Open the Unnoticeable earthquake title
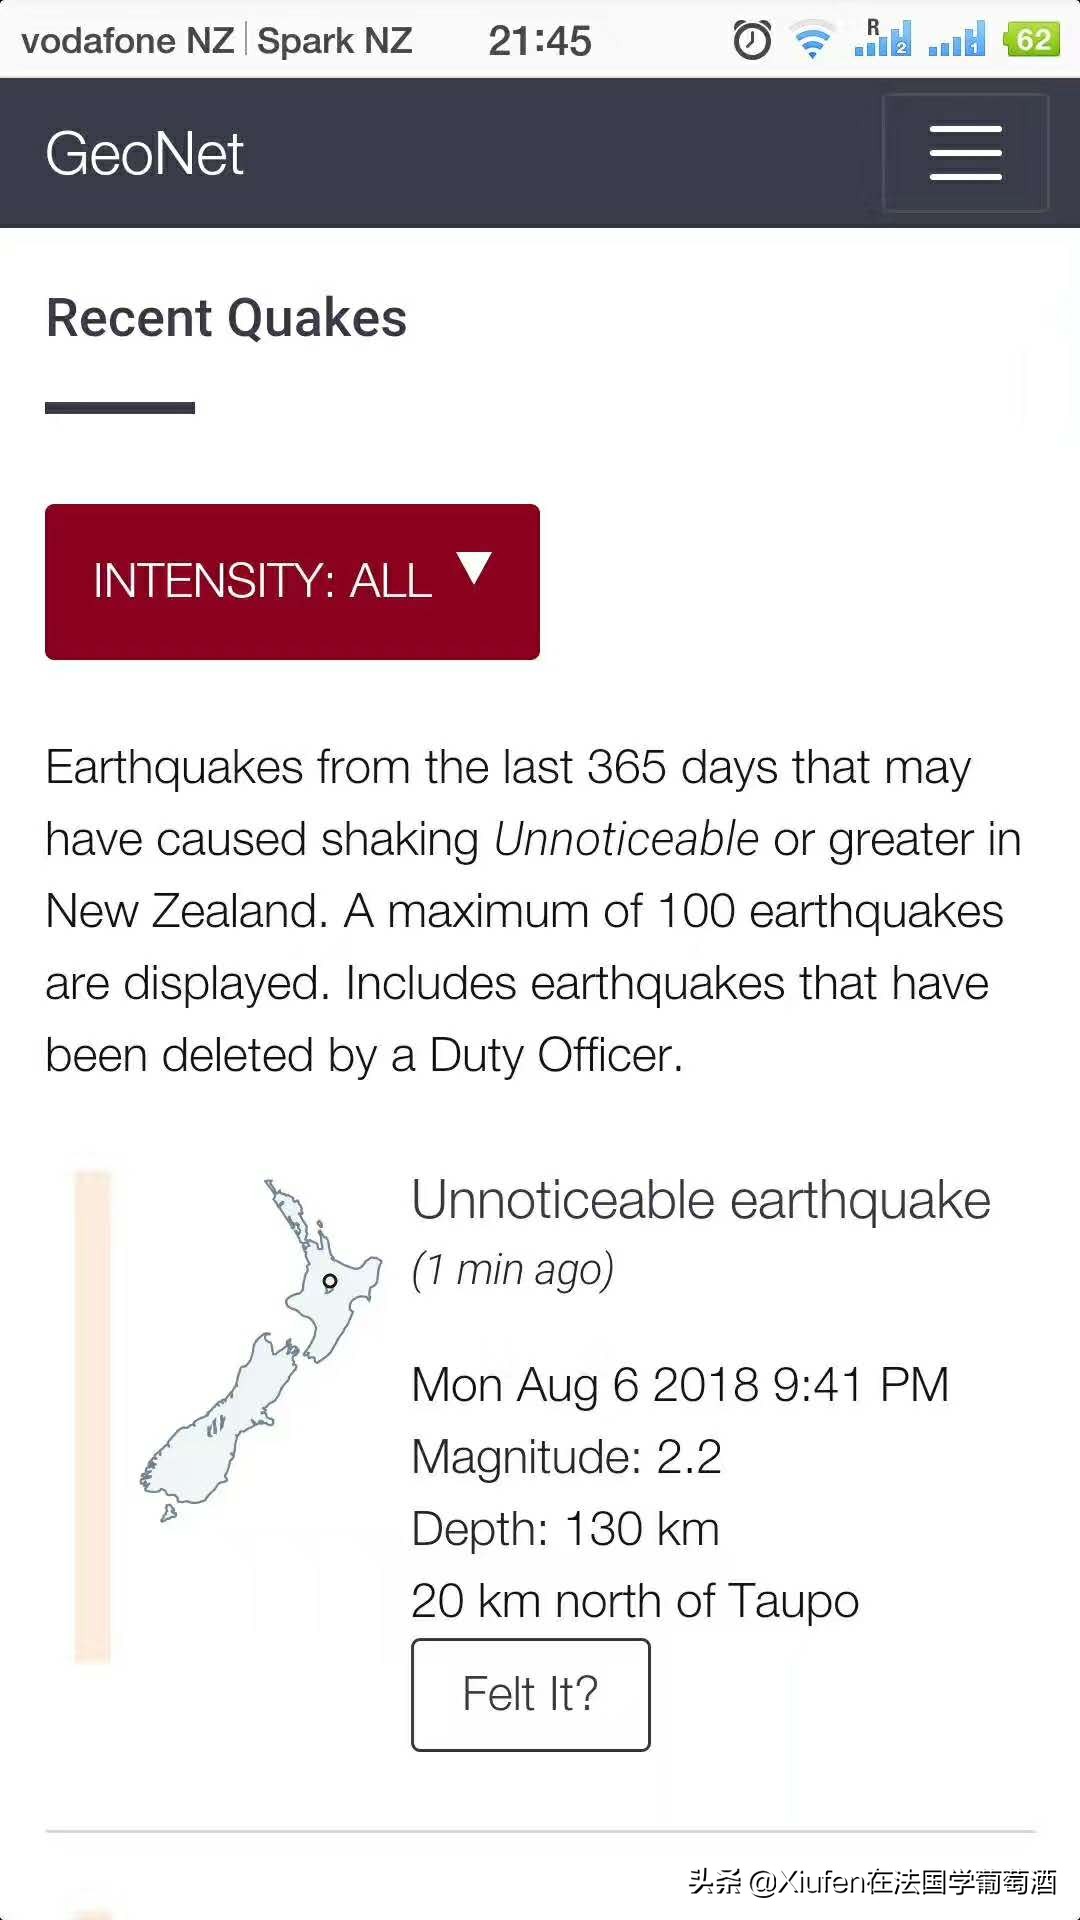The width and height of the screenshot is (1080, 1920). (701, 1200)
